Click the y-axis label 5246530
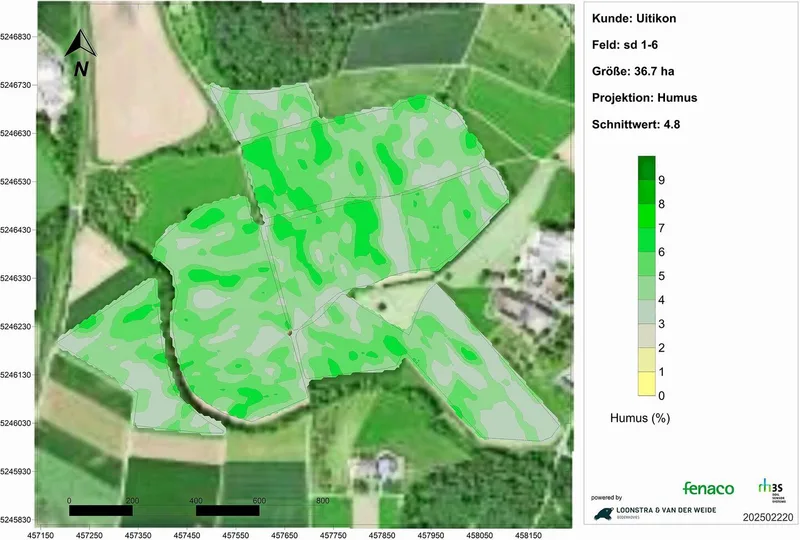Image resolution: width=800 pixels, height=540 pixels. [15, 182]
